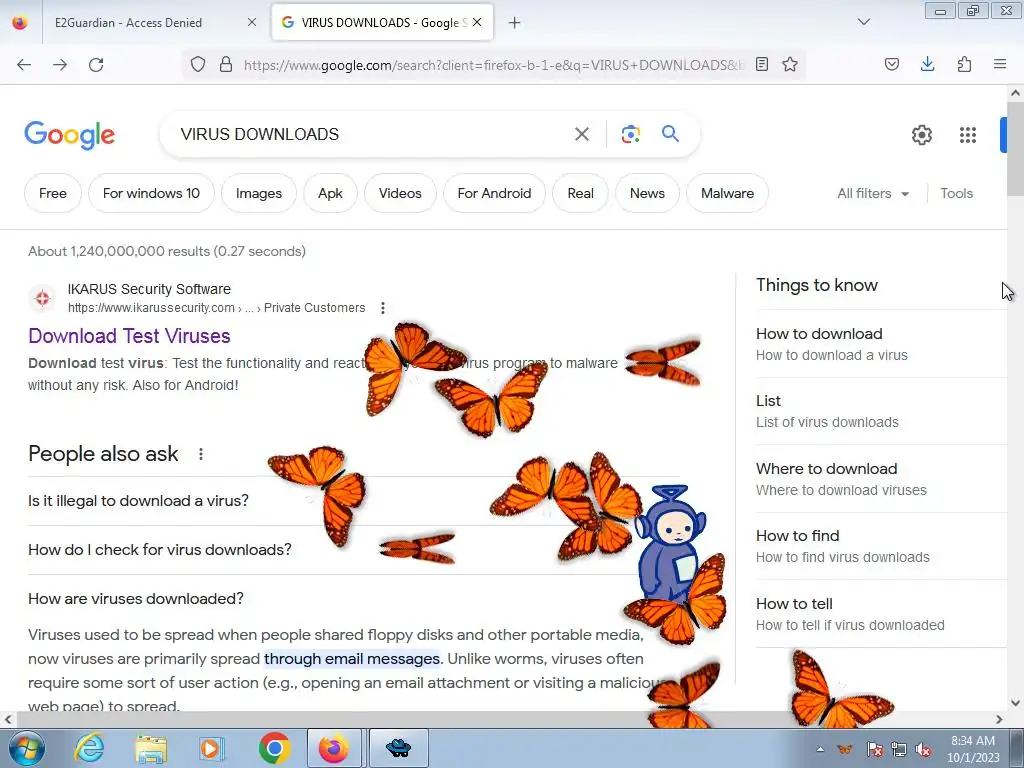Expand All filters dropdown

(x=873, y=193)
